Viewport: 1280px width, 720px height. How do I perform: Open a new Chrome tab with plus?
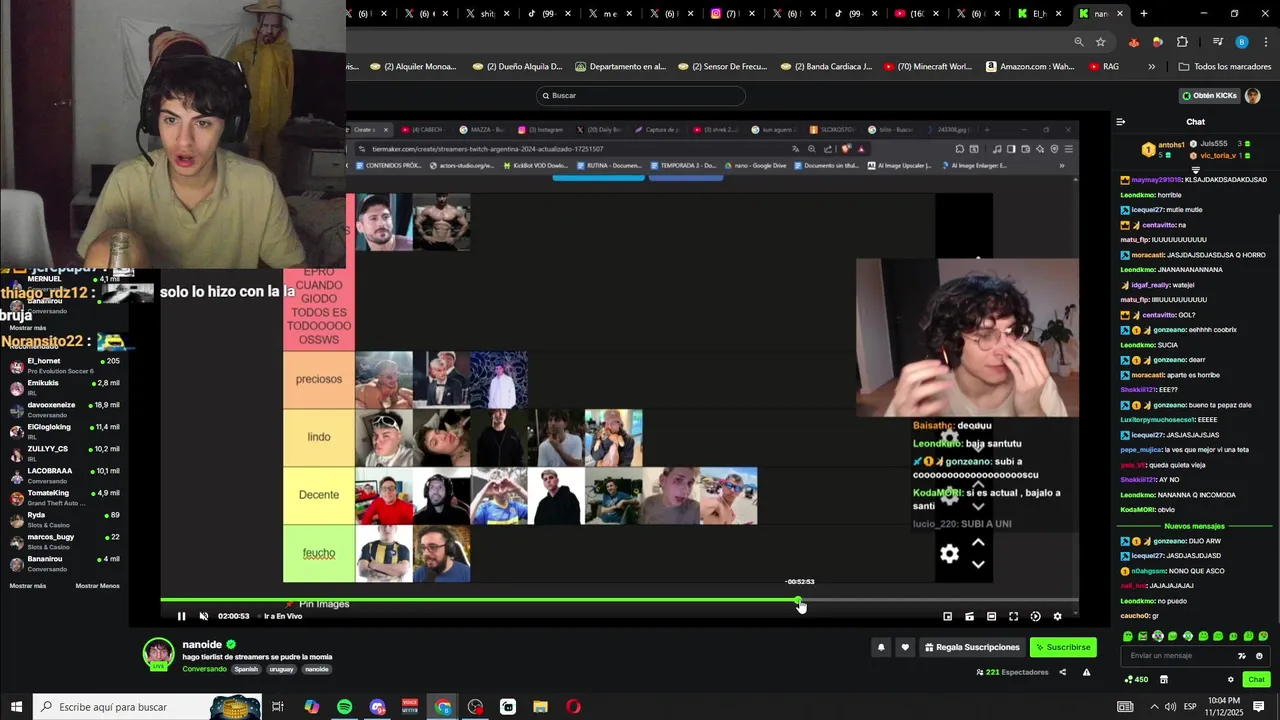[x=1143, y=14]
